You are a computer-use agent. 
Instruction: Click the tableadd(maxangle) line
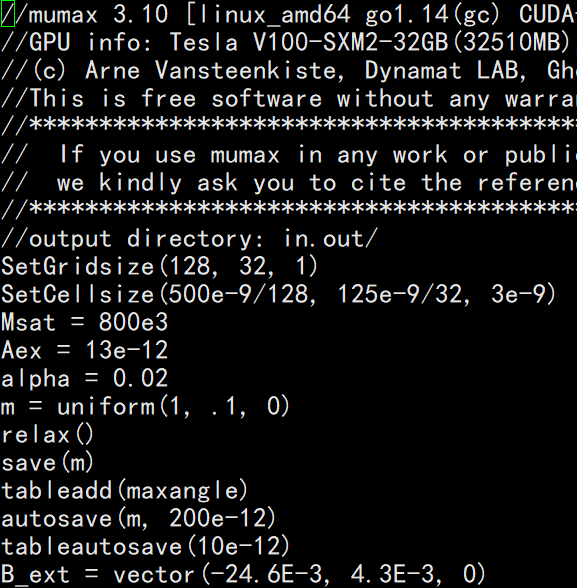[x=125, y=491]
